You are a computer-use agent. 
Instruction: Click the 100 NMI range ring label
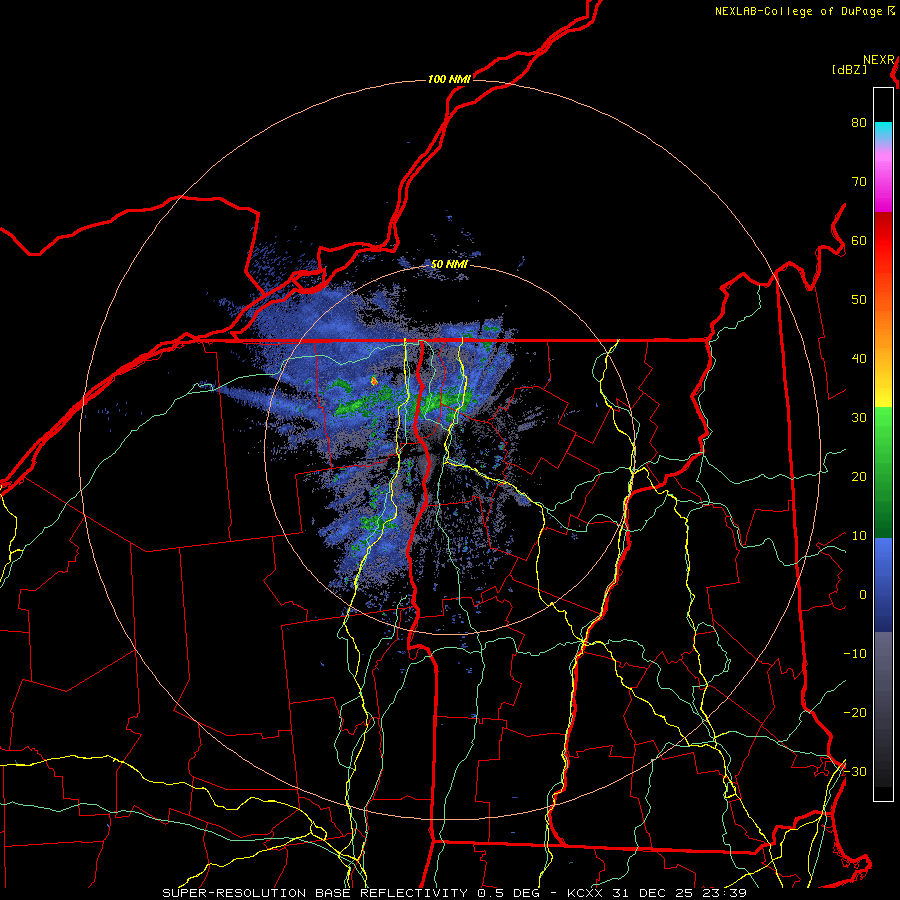(449, 79)
